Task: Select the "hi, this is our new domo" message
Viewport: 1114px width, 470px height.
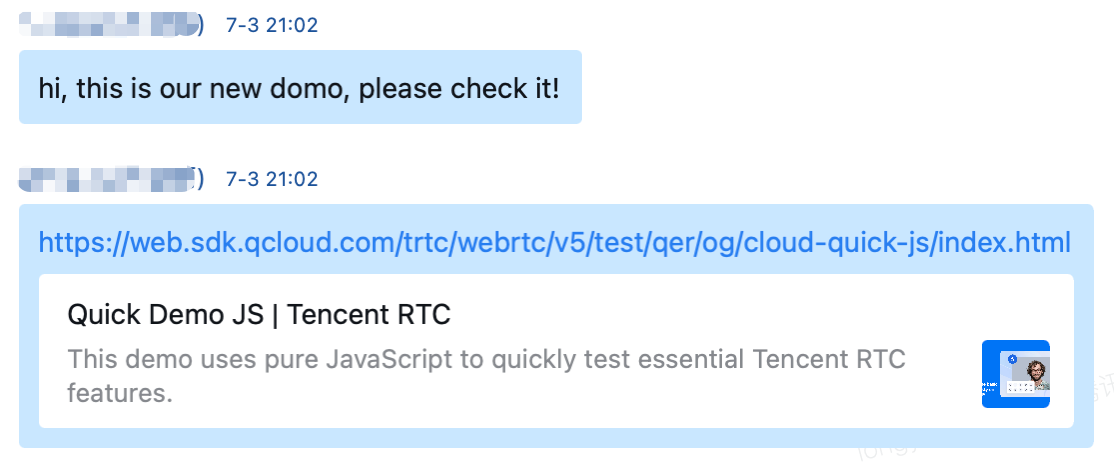Action: [x=299, y=88]
